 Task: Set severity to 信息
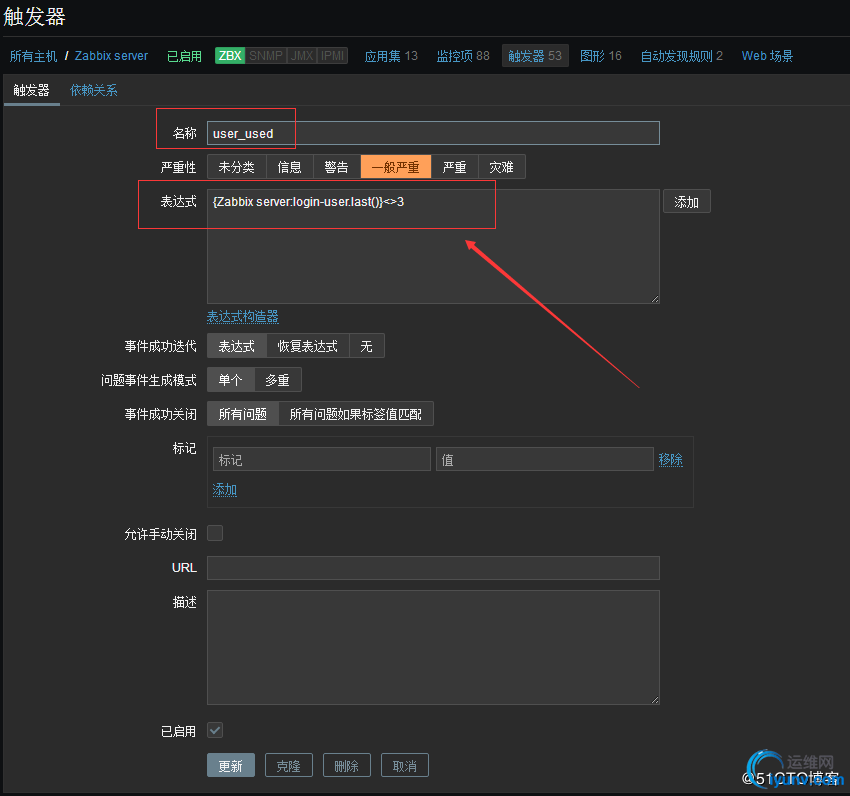[x=289, y=167]
